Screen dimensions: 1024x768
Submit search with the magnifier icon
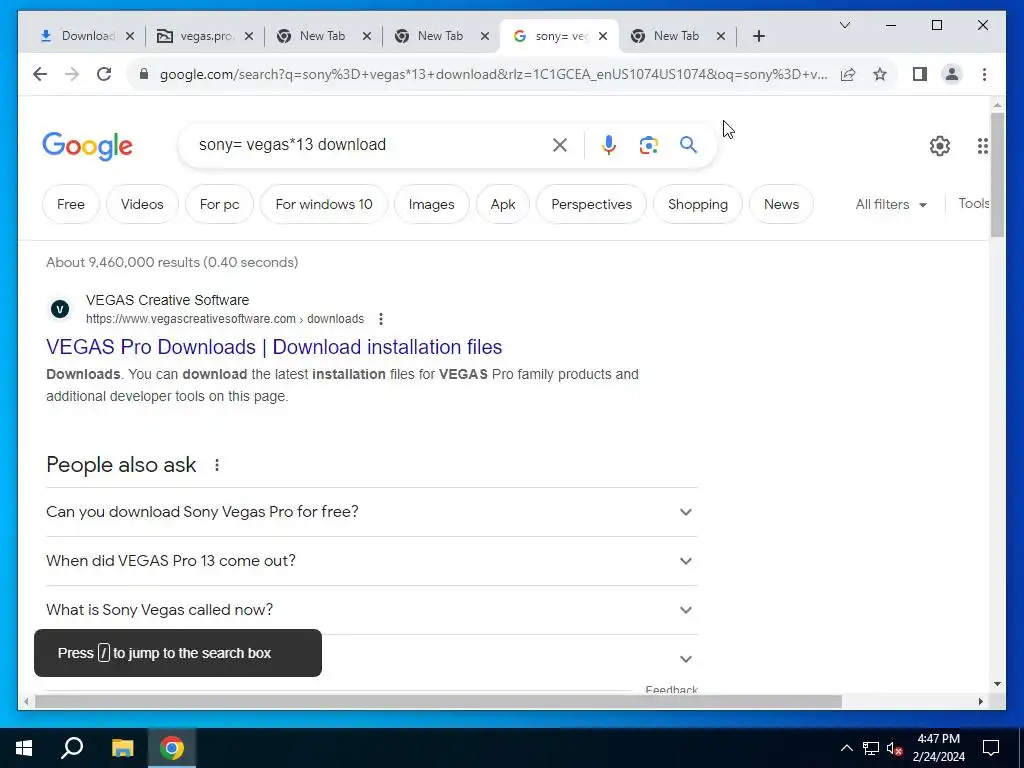pos(688,145)
